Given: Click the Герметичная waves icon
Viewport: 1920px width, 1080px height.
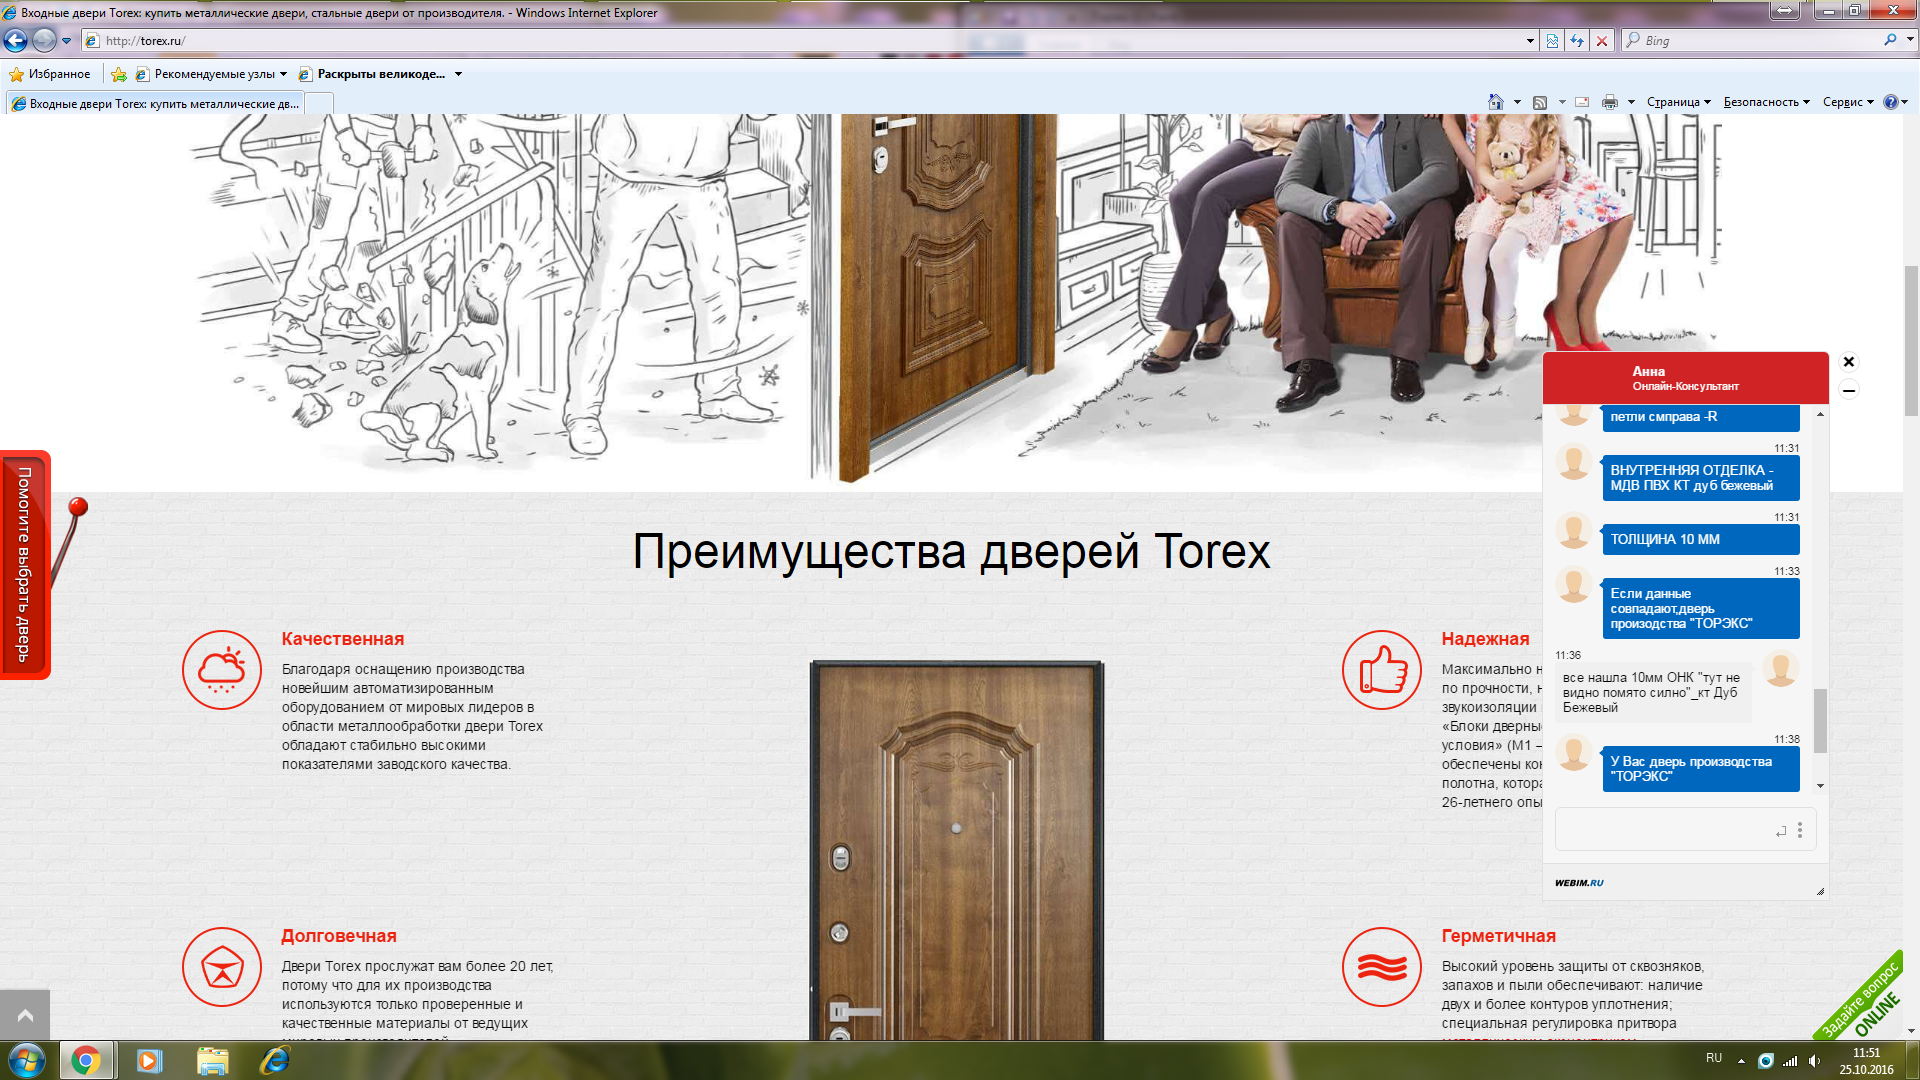Looking at the screenshot, I should coord(1382,967).
